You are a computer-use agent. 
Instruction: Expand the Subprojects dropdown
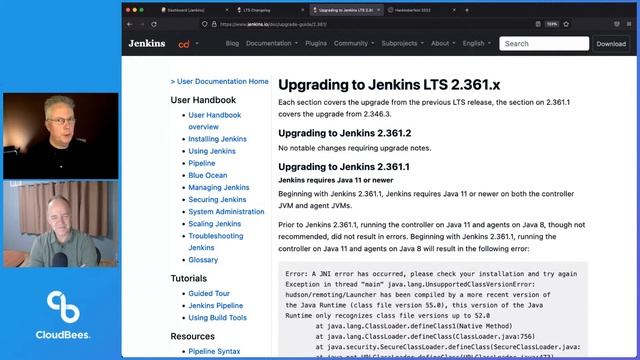click(x=402, y=43)
